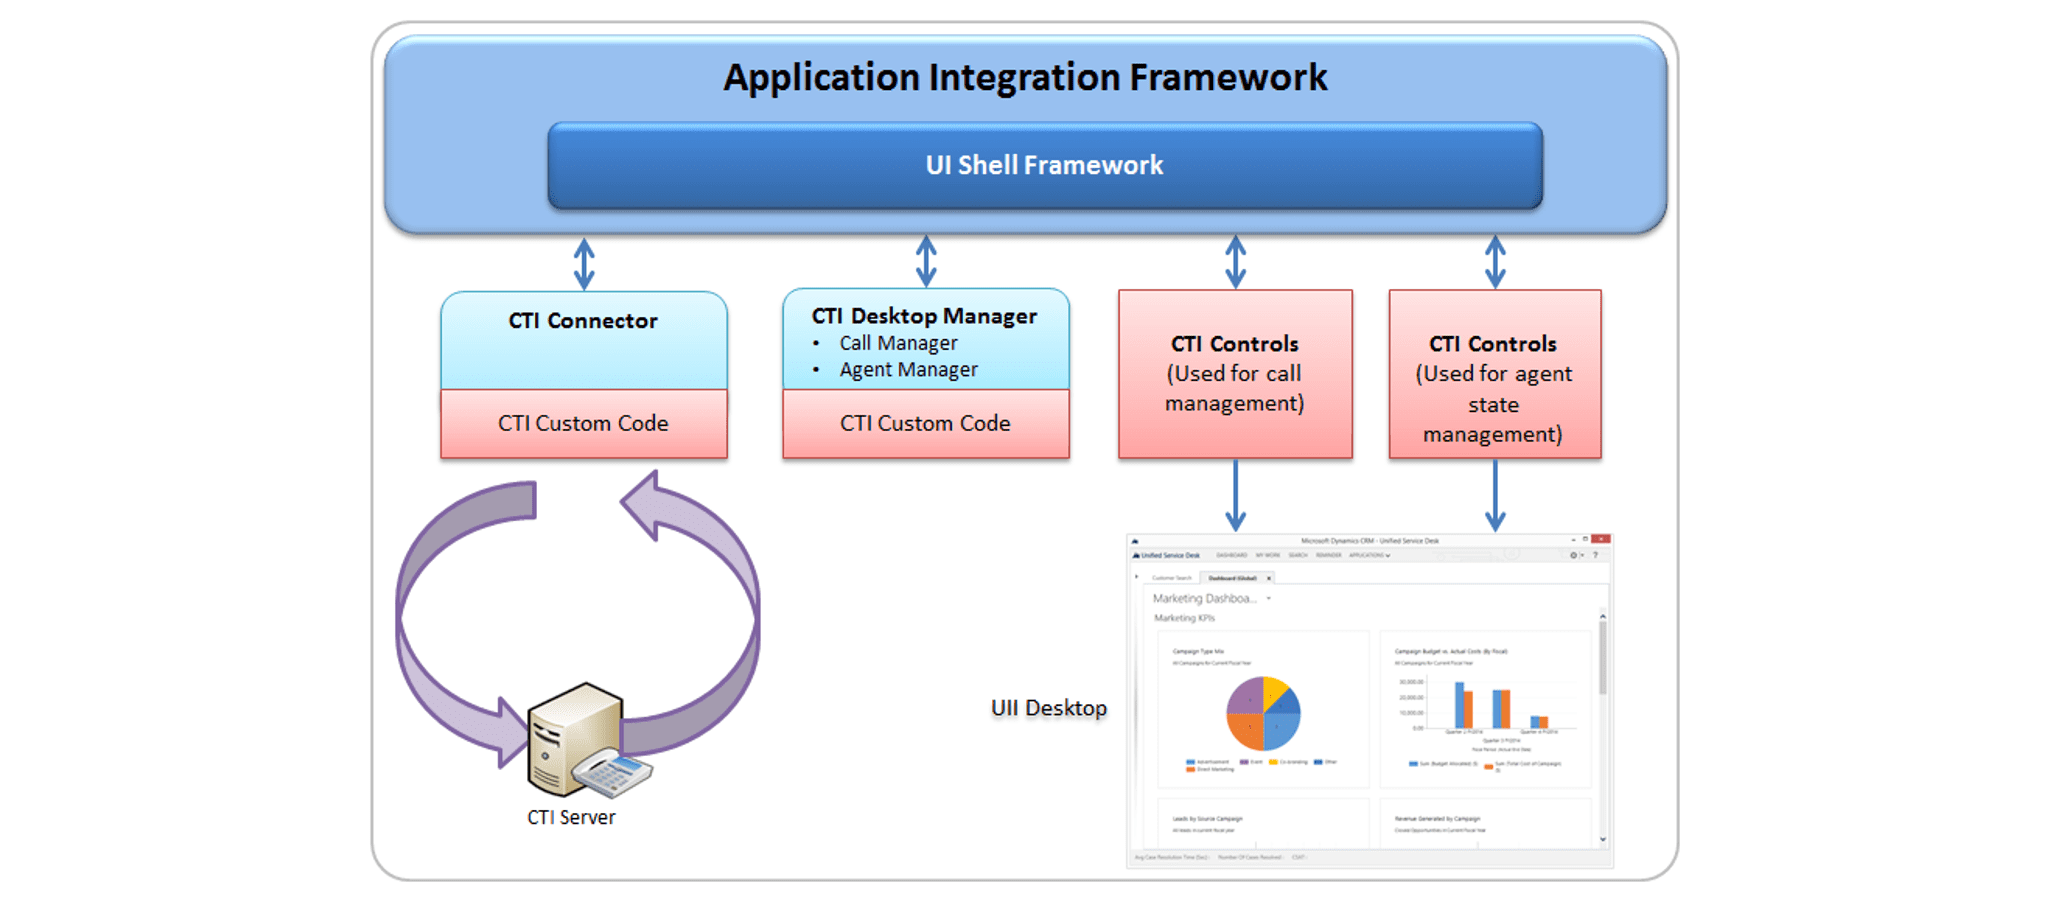Select the CTI Desktop Manager heading
Screen dimensions: 2048x907
(924, 316)
